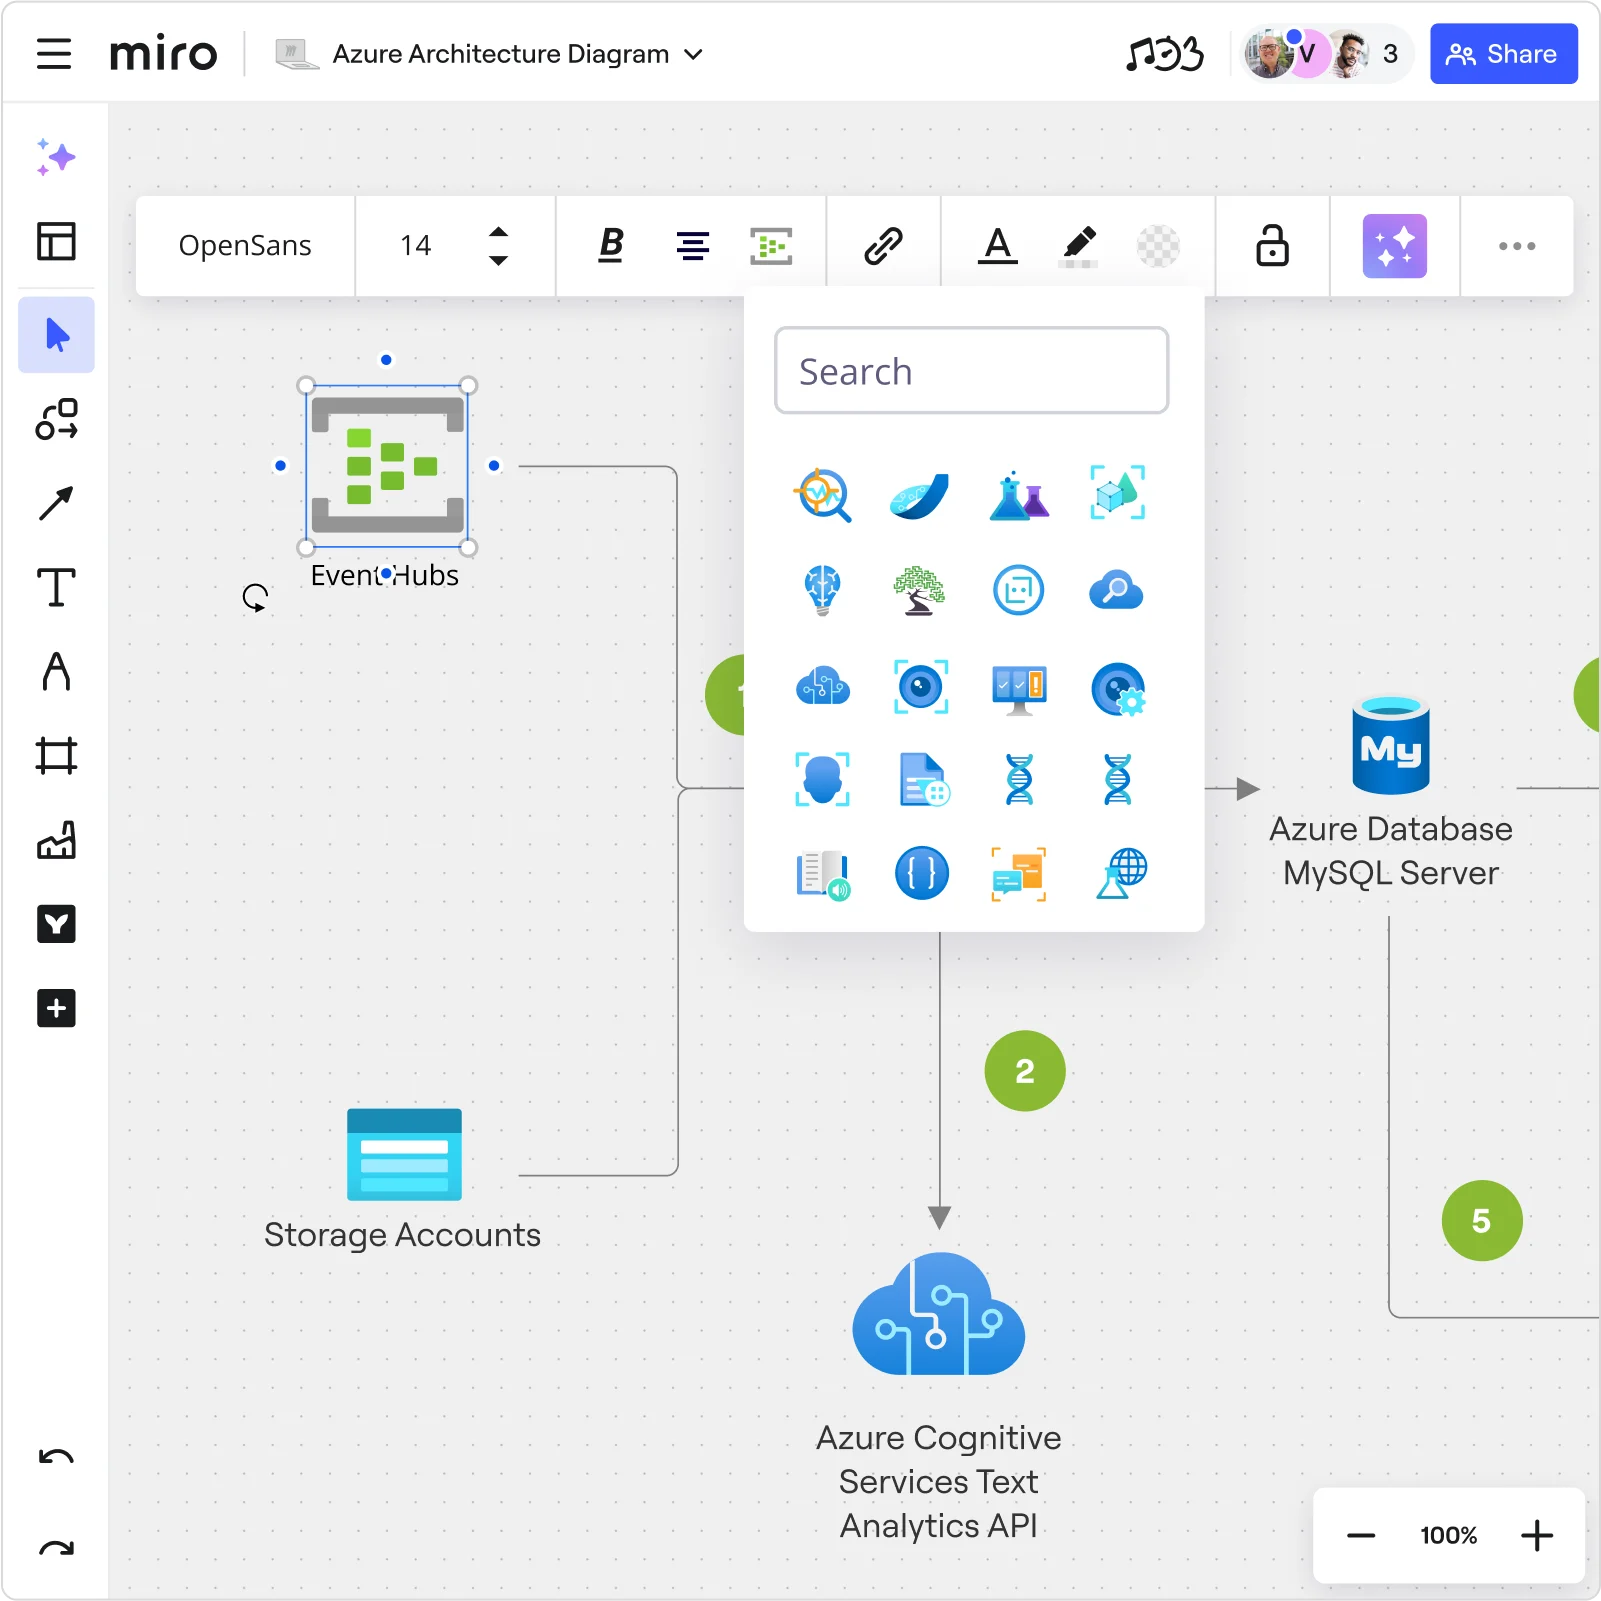The height and width of the screenshot is (1601, 1601).
Task: Open the hamburger main menu
Action: [54, 54]
